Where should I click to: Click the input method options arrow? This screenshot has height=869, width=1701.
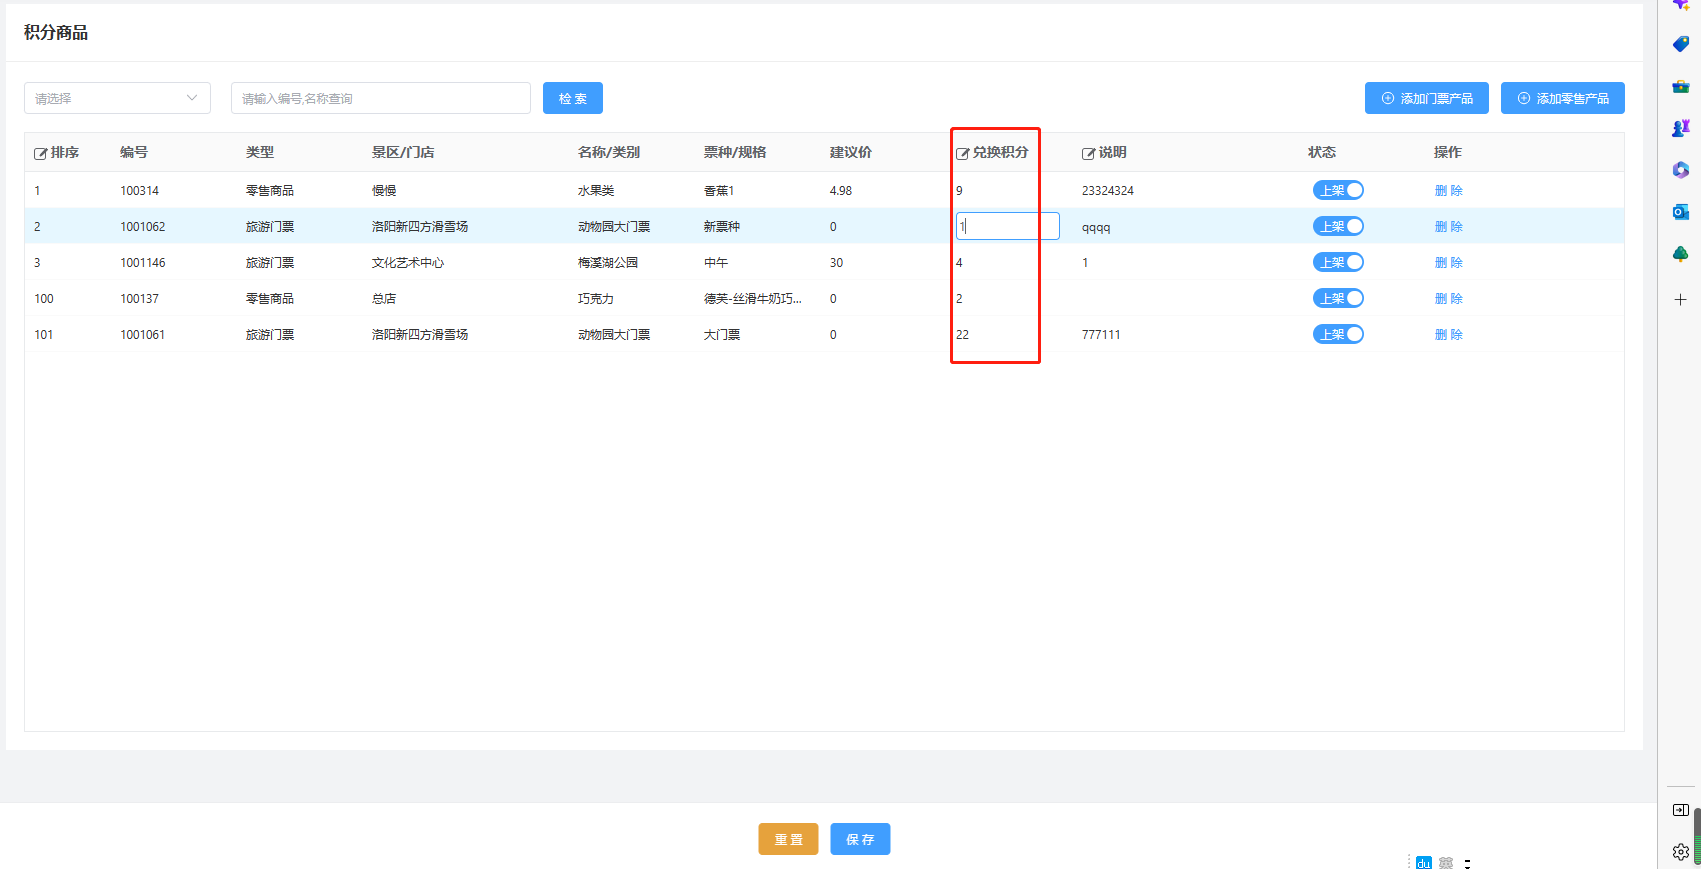pyautogui.click(x=1467, y=862)
